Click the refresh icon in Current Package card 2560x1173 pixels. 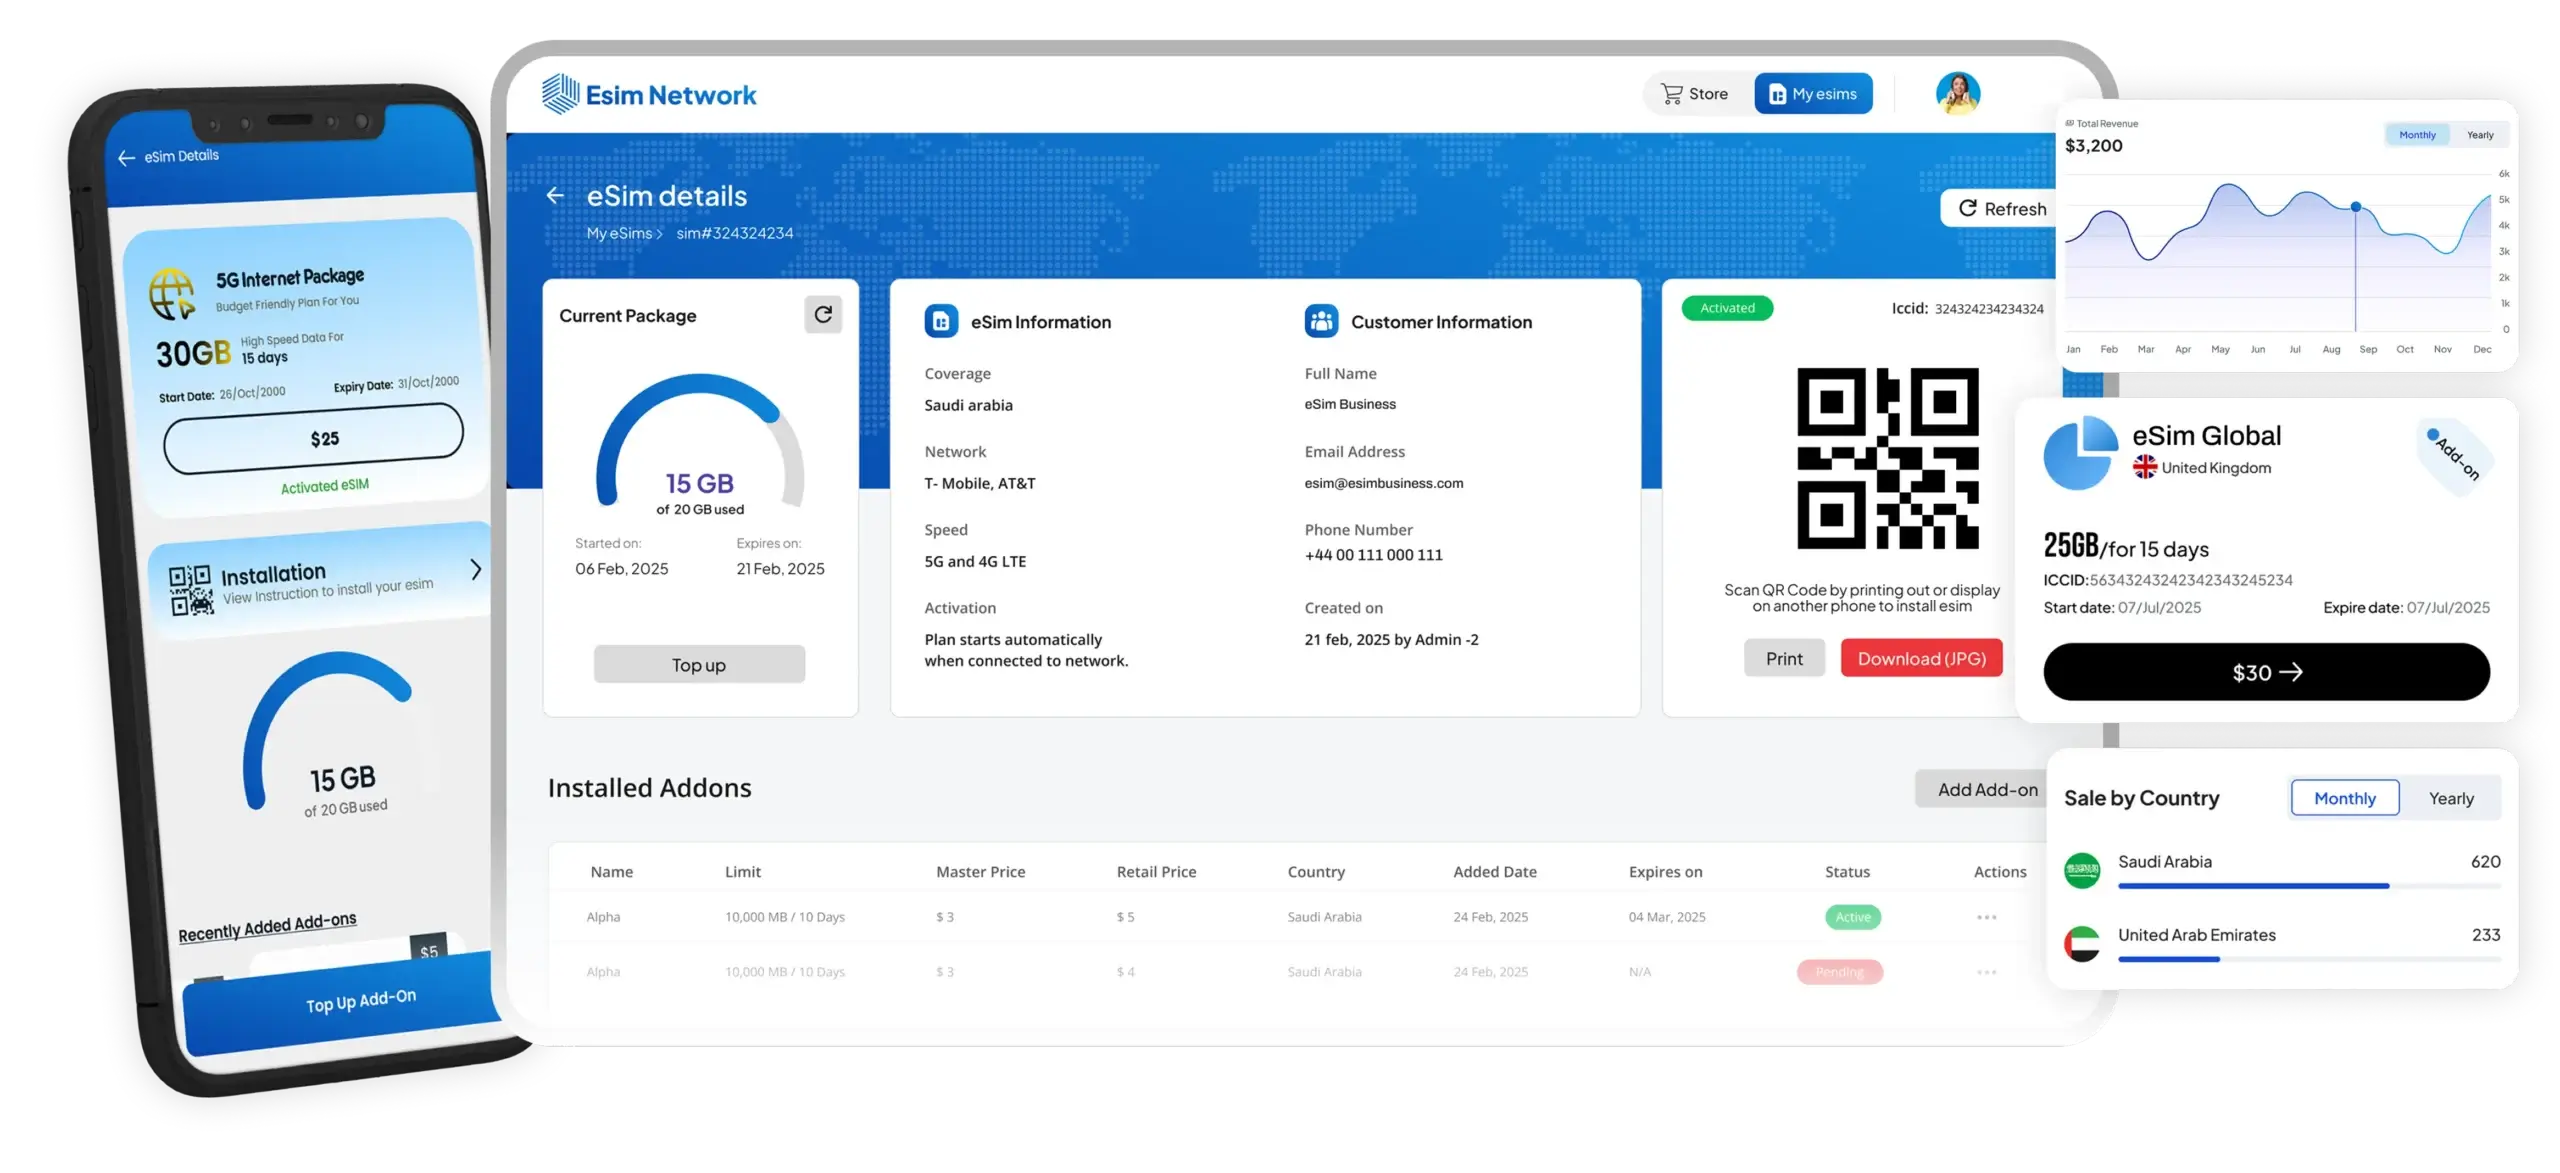[x=823, y=315]
